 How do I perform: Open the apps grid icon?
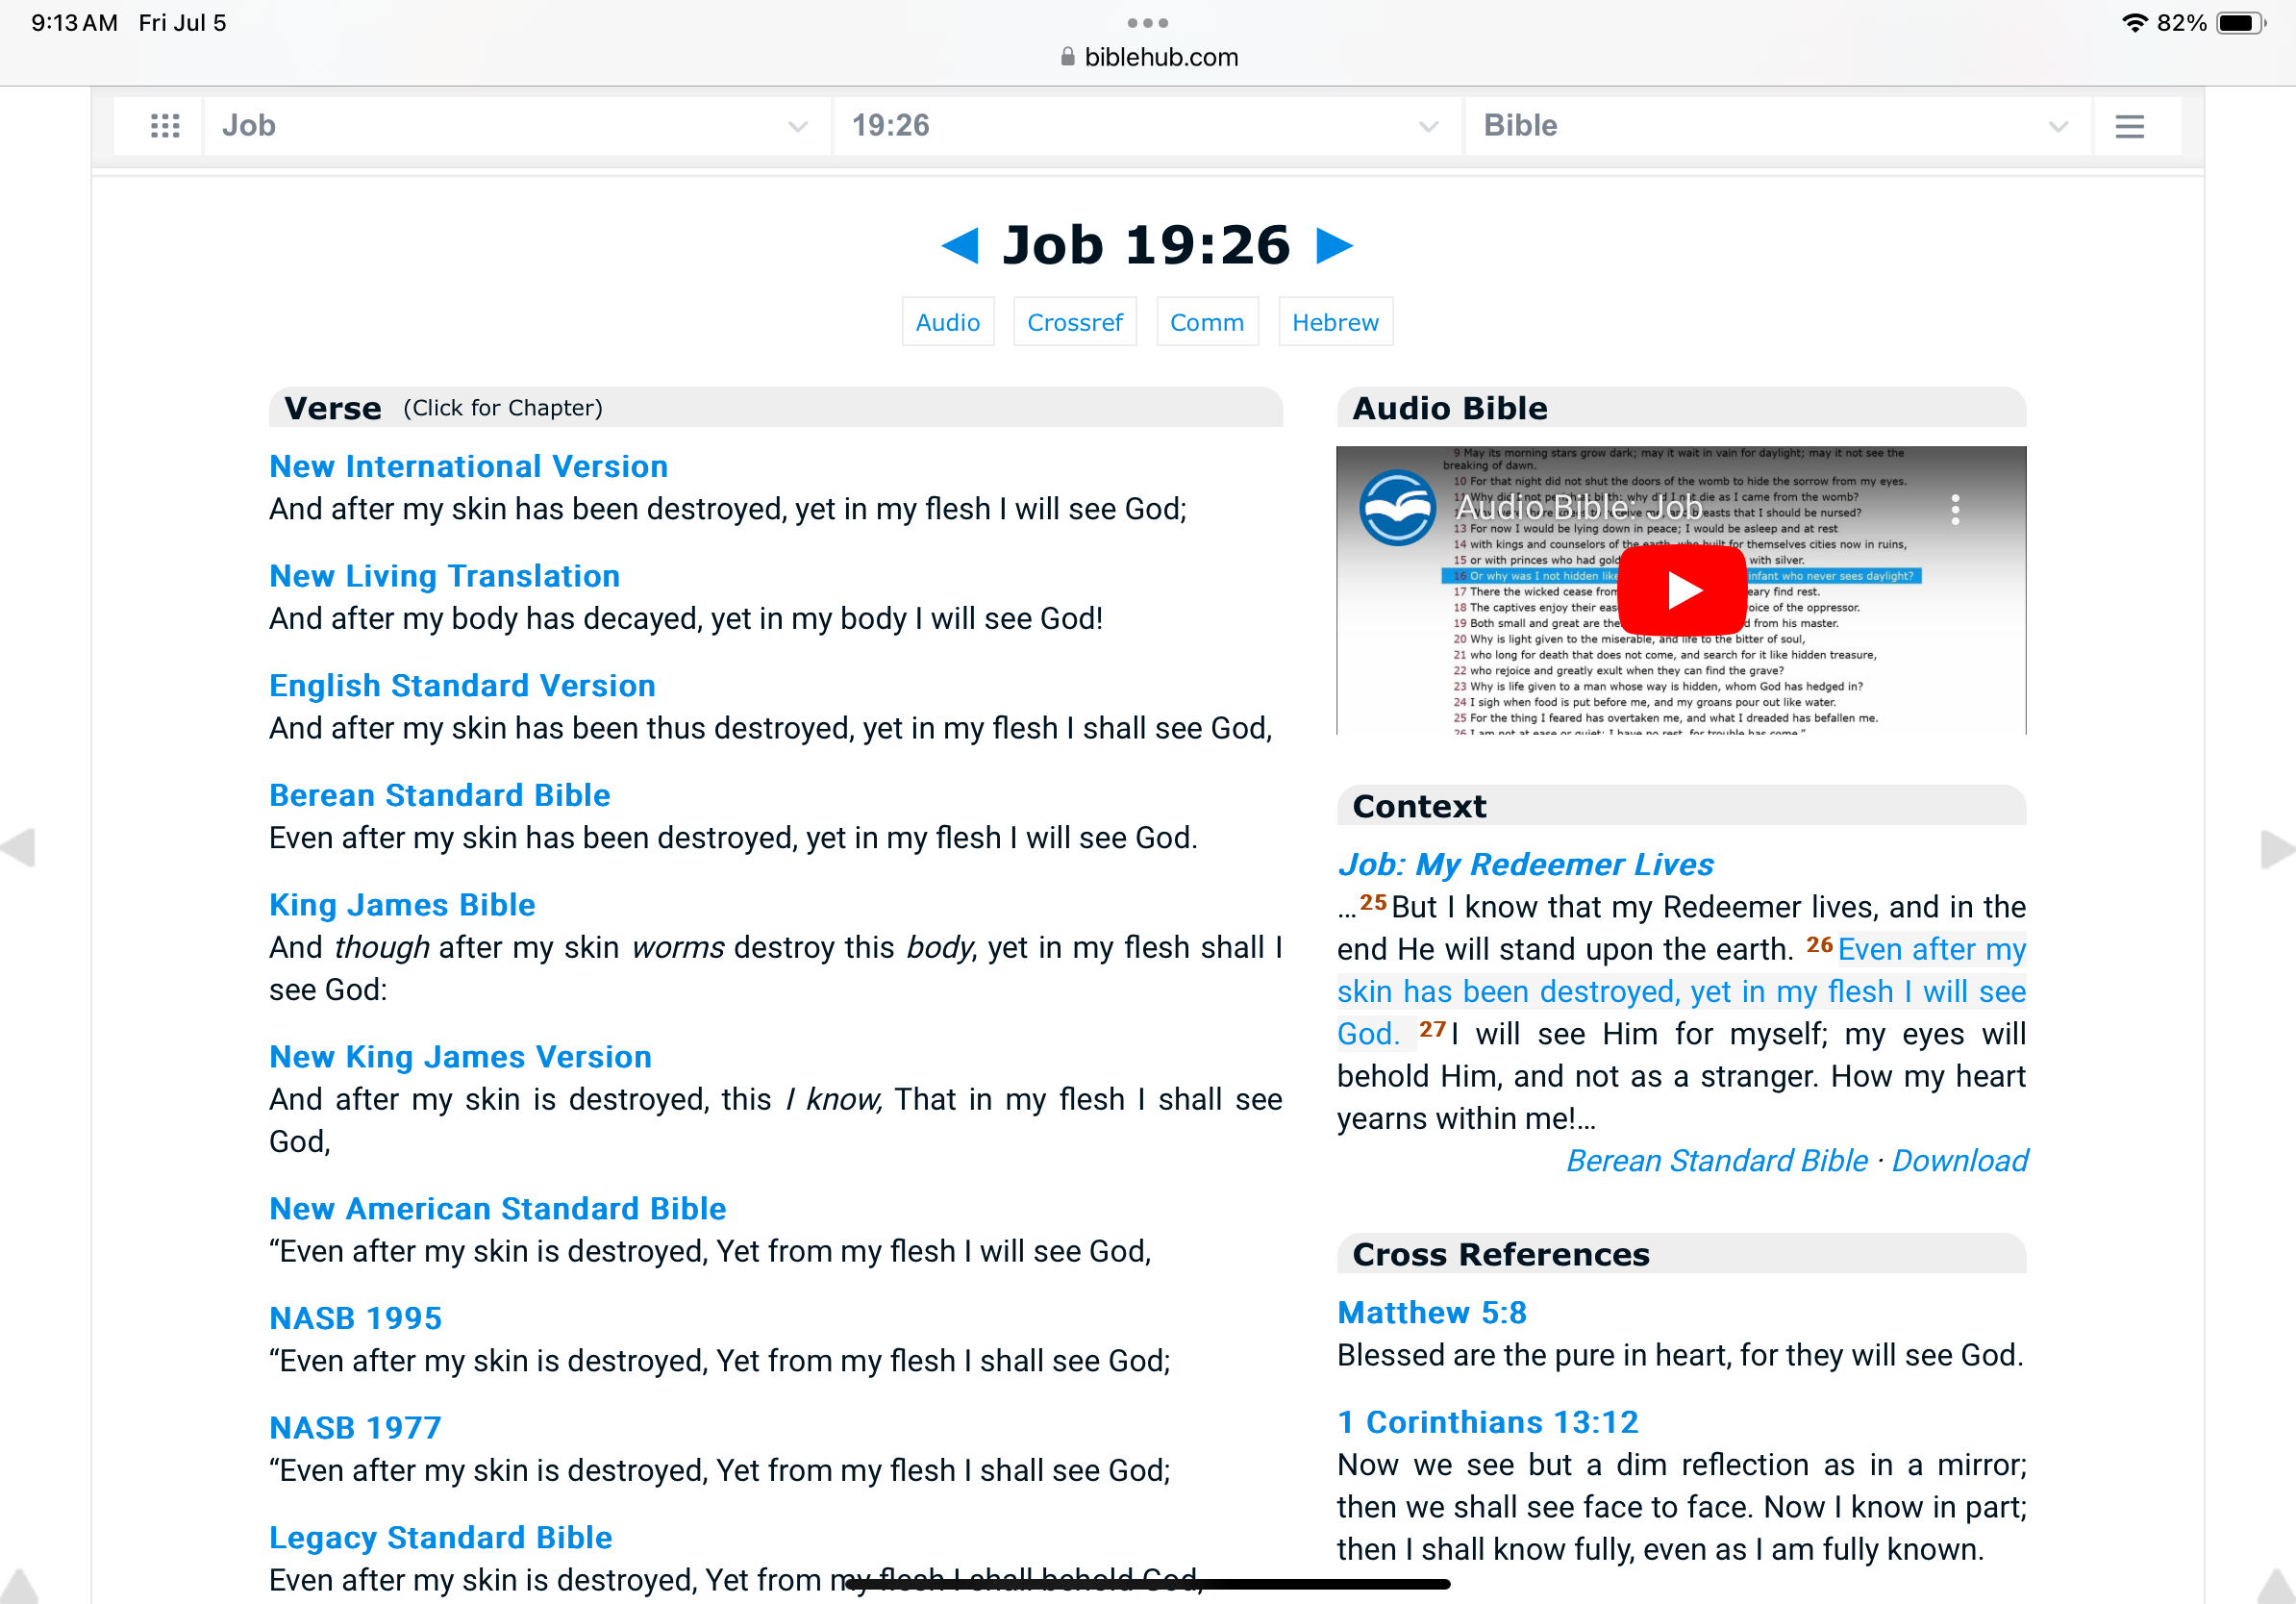pyautogui.click(x=165, y=126)
